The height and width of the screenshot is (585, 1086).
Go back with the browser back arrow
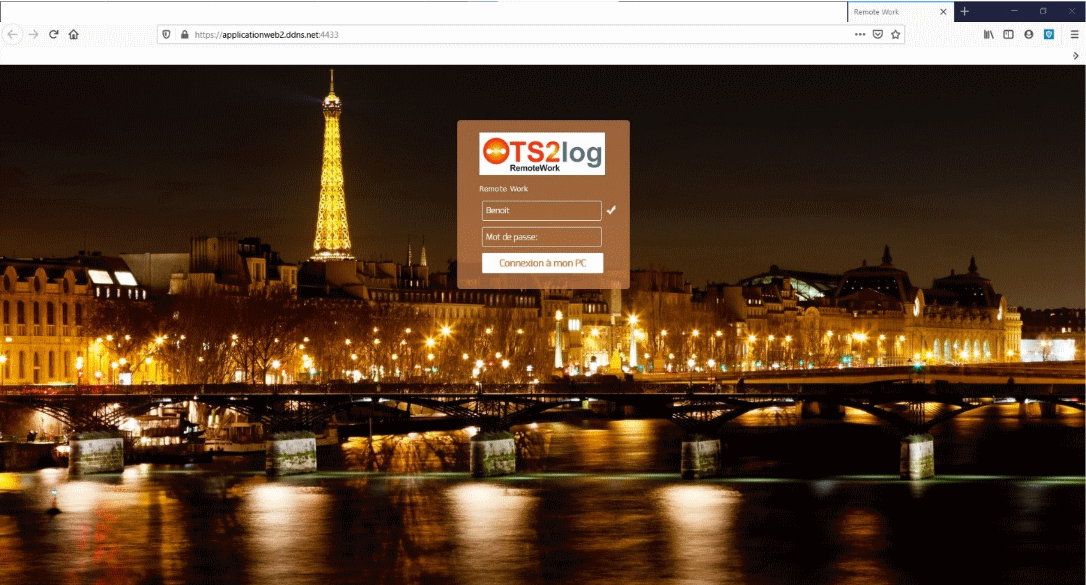[x=12, y=34]
